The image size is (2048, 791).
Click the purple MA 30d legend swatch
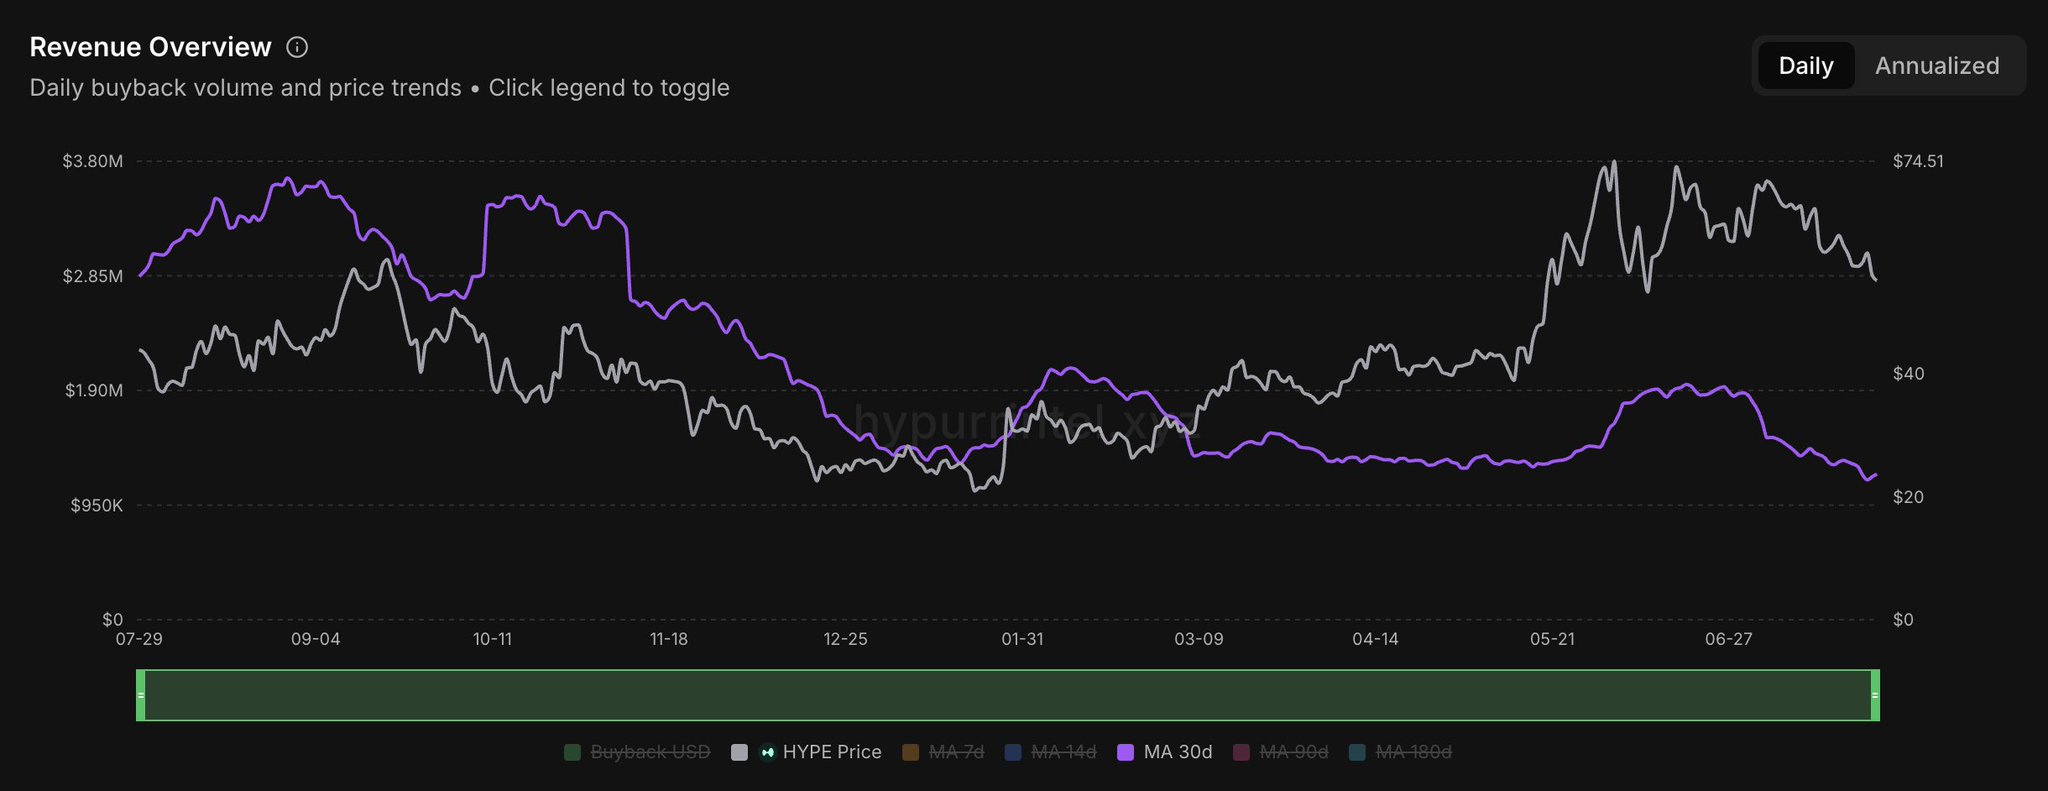point(1125,752)
